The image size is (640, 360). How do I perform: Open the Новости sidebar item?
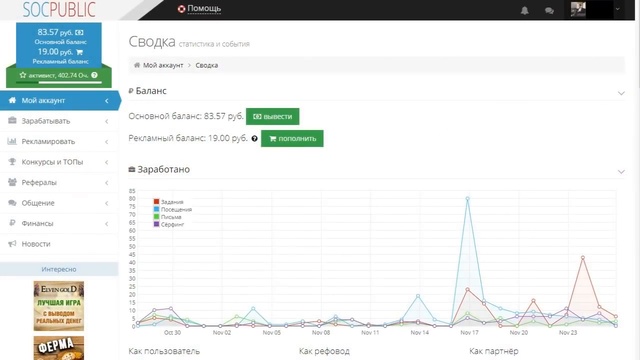point(59,243)
